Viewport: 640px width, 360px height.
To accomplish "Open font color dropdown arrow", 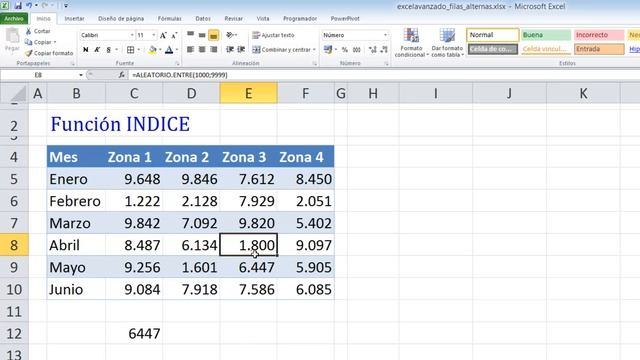I will tap(177, 50).
